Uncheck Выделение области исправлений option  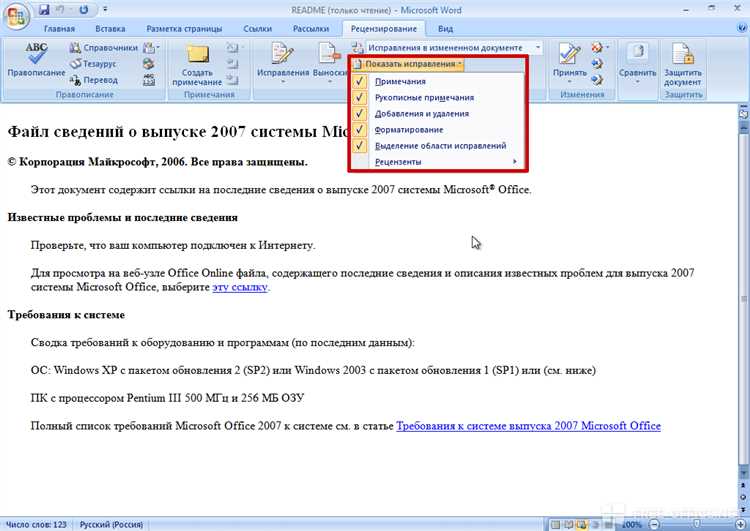[438, 146]
